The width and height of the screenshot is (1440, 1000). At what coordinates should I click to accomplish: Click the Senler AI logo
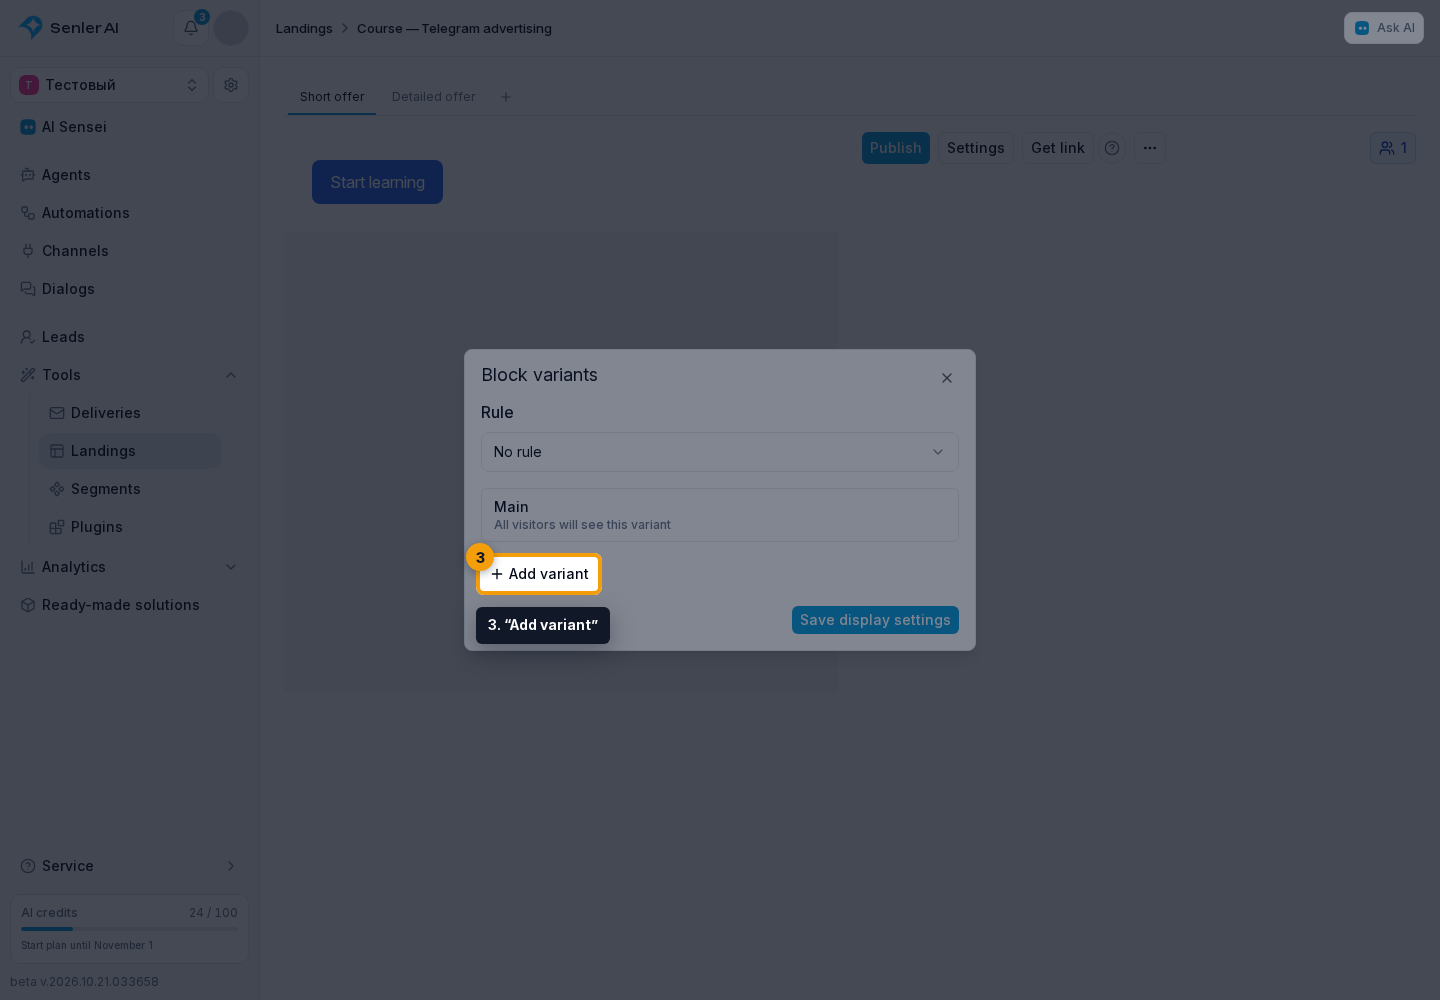click(69, 28)
